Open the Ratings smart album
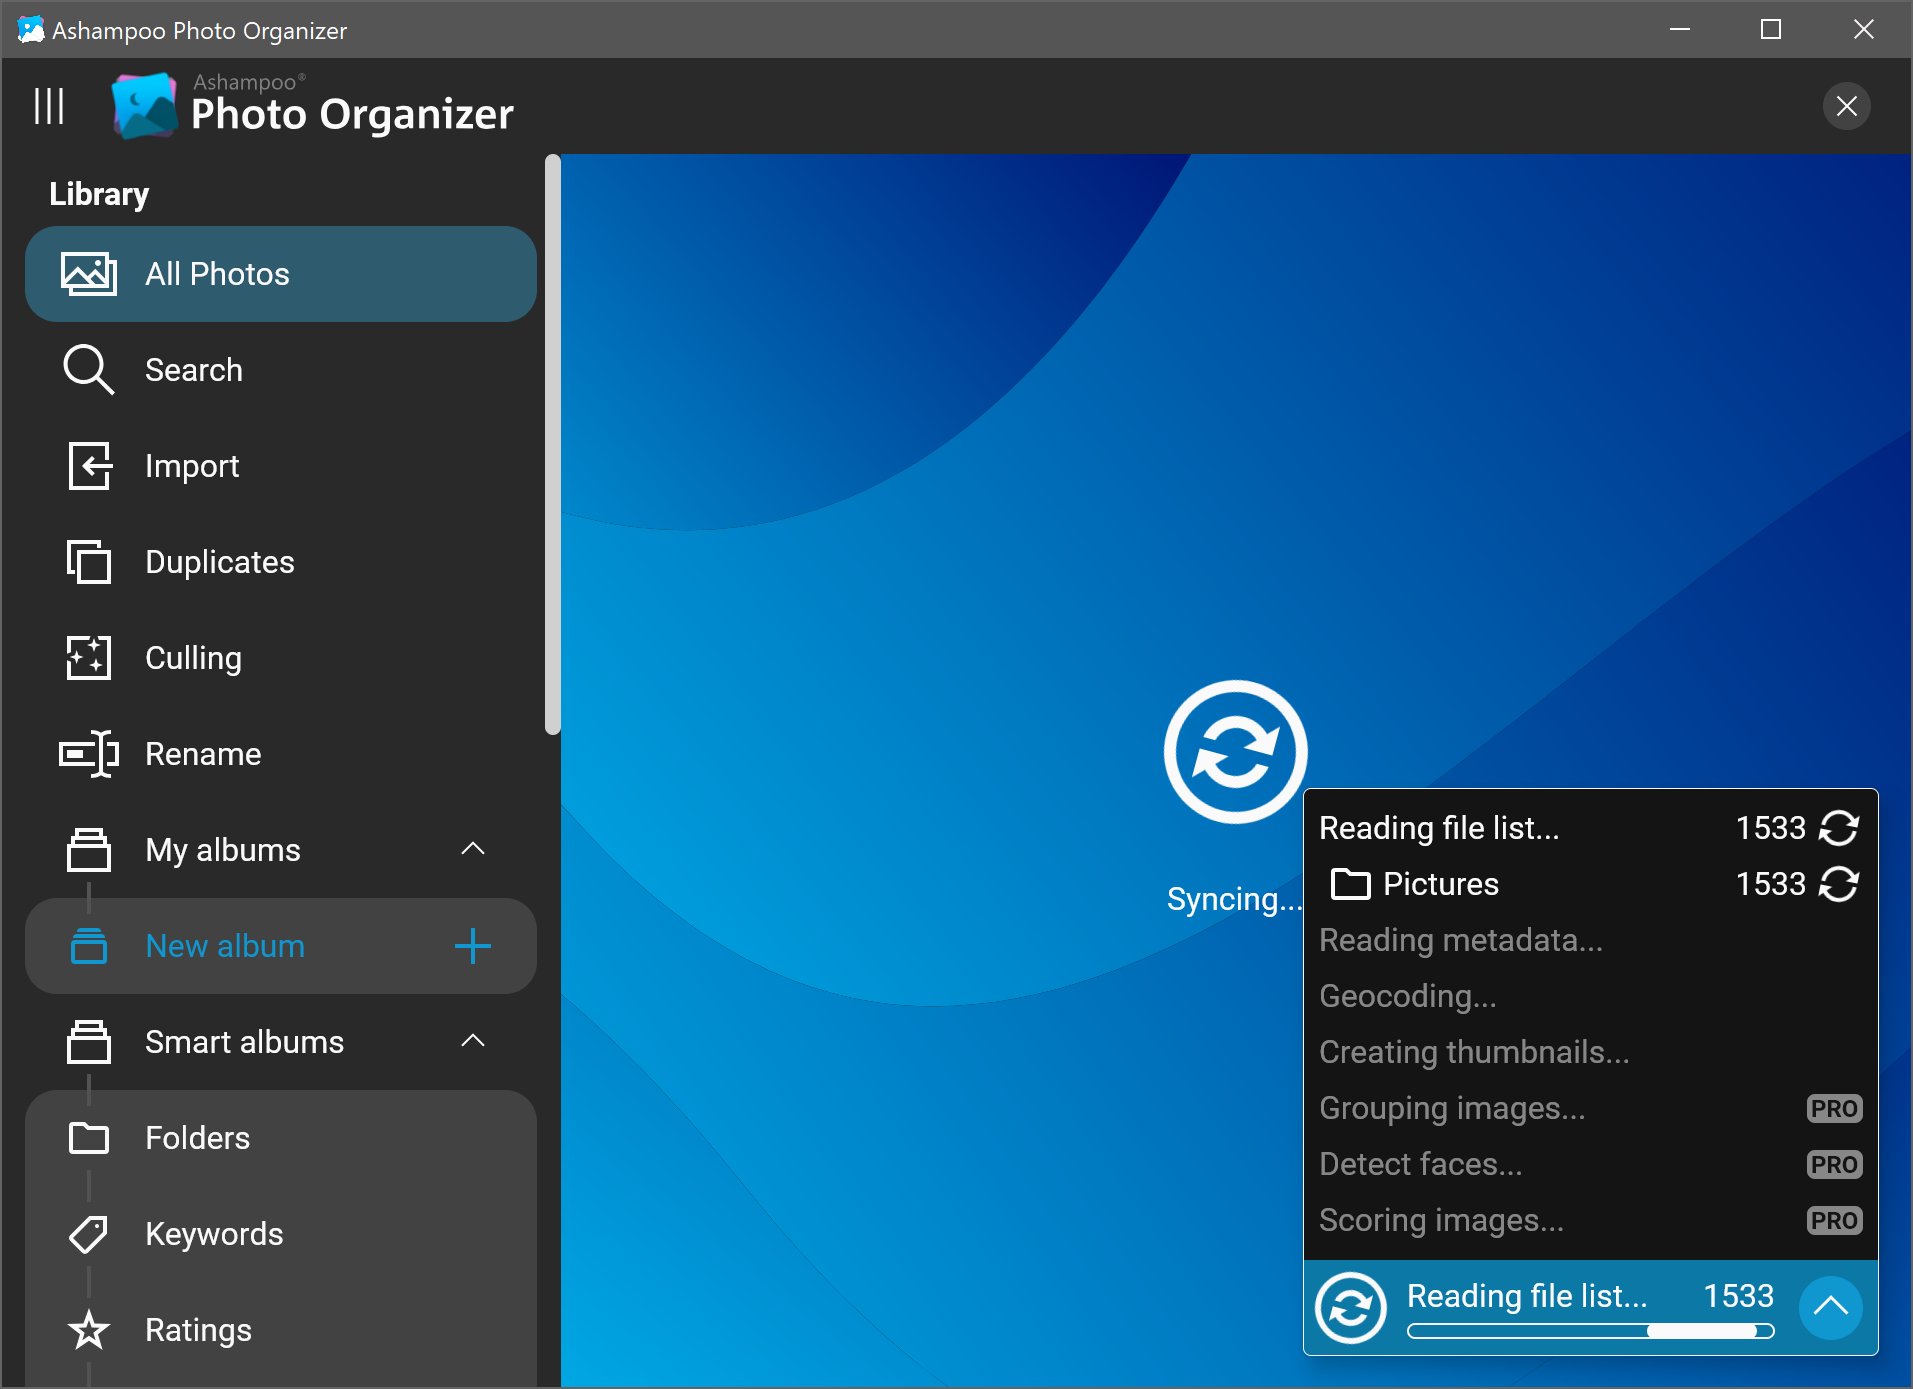This screenshot has width=1913, height=1389. (x=281, y=1330)
